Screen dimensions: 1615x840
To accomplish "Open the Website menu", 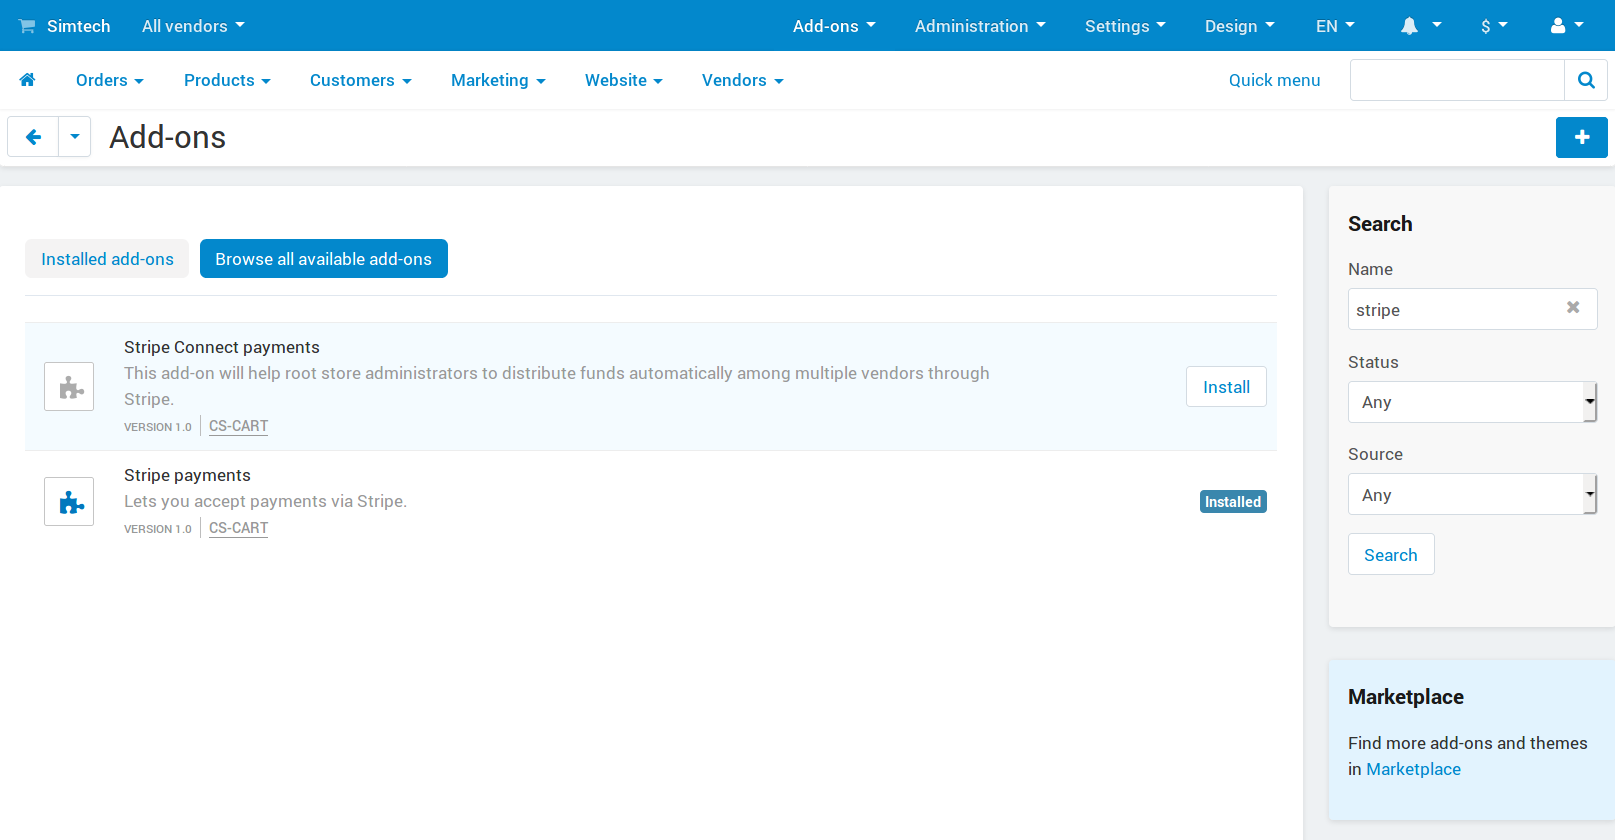I will 624,80.
